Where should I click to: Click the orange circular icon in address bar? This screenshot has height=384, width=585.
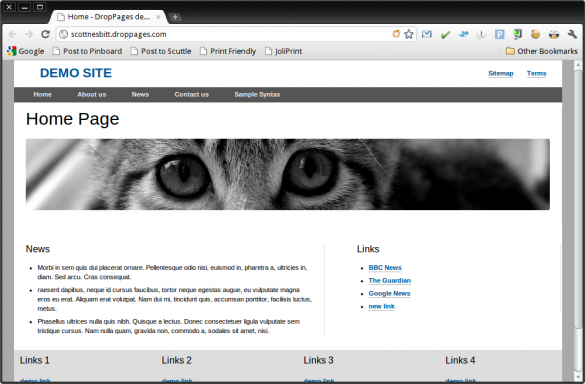[396, 34]
